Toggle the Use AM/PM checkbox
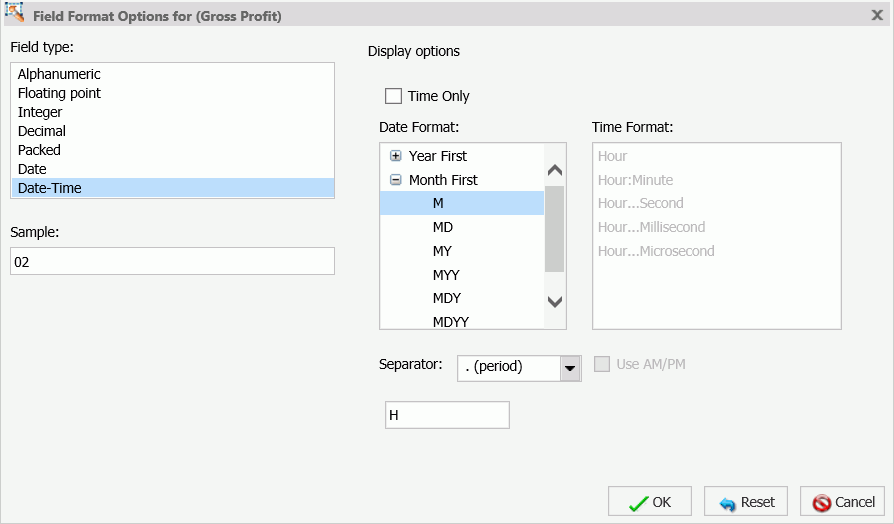894x524 pixels. pos(602,364)
